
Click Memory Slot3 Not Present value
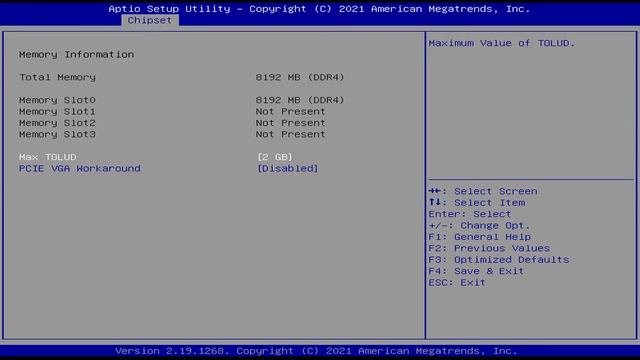291,134
